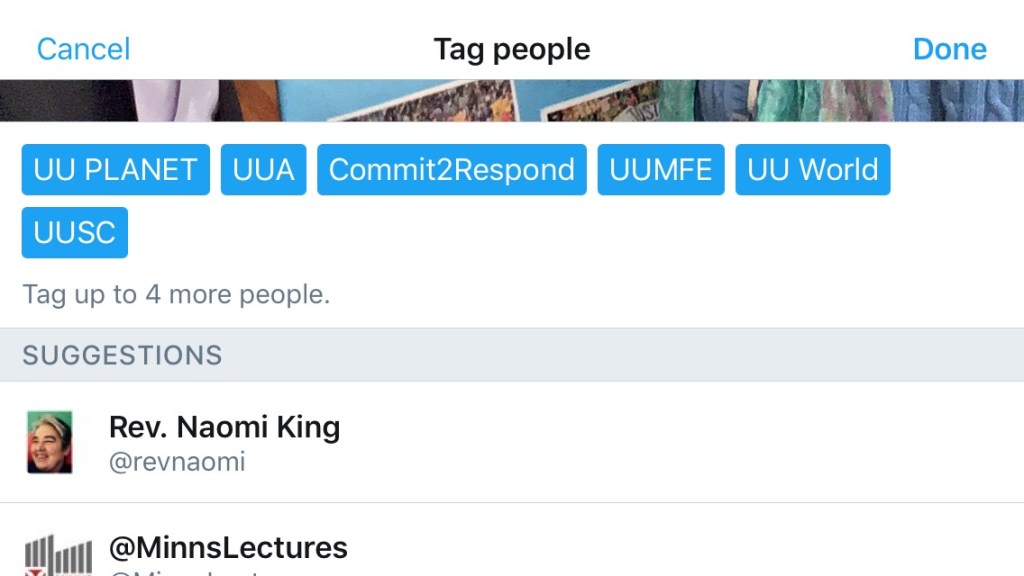Tap the Commit2Respond tag chip

pyautogui.click(x=451, y=170)
